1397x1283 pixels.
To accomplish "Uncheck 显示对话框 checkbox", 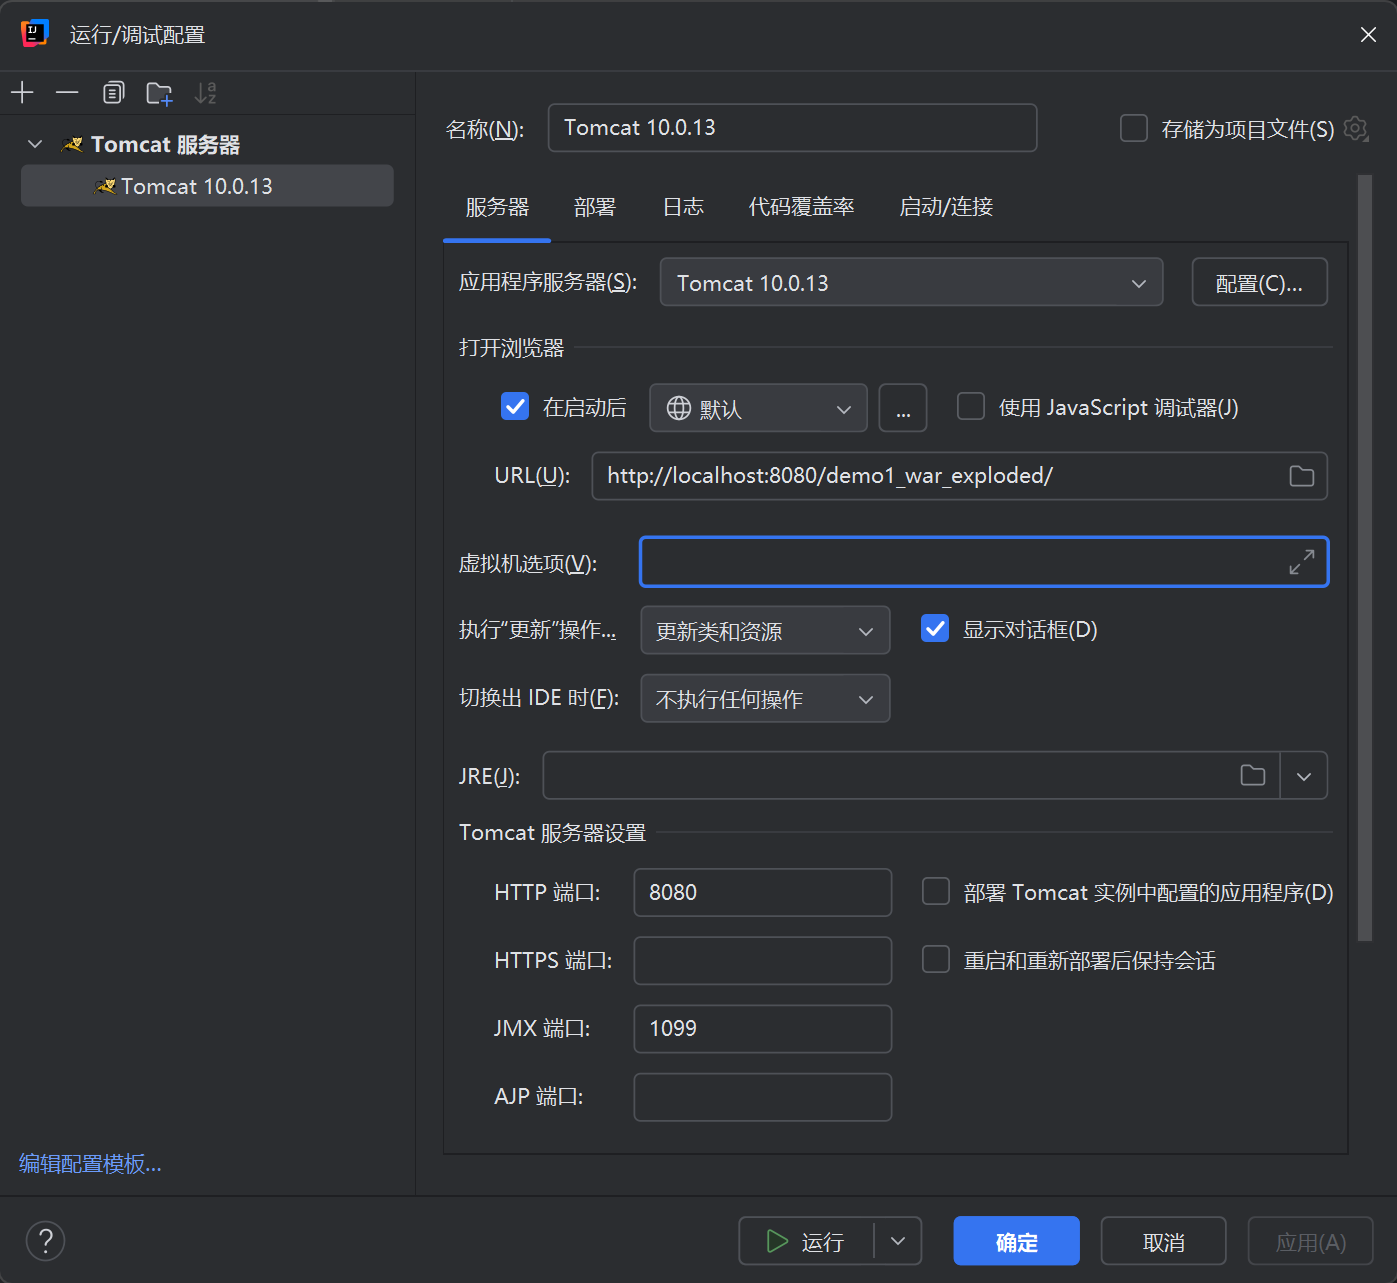I will [935, 629].
